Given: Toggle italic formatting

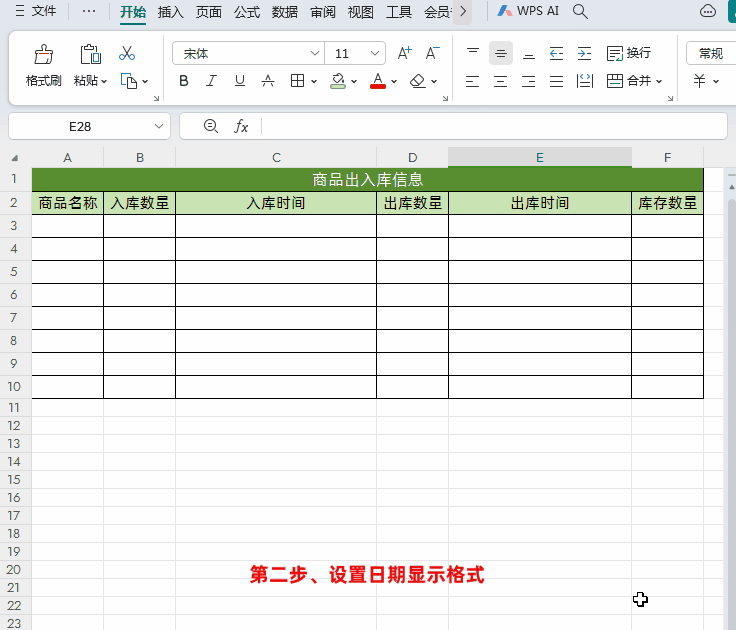Looking at the screenshot, I should pyautogui.click(x=212, y=81).
